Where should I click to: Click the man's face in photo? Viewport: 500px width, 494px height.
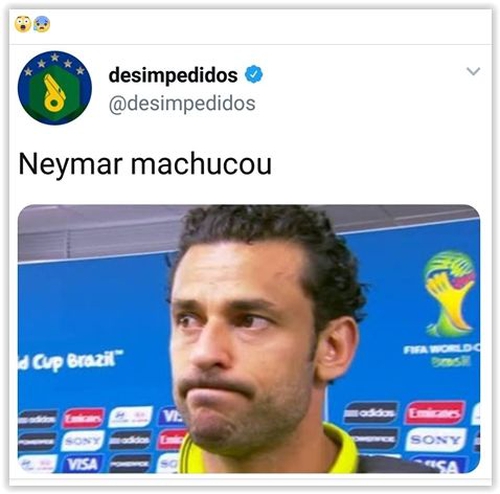point(245,347)
